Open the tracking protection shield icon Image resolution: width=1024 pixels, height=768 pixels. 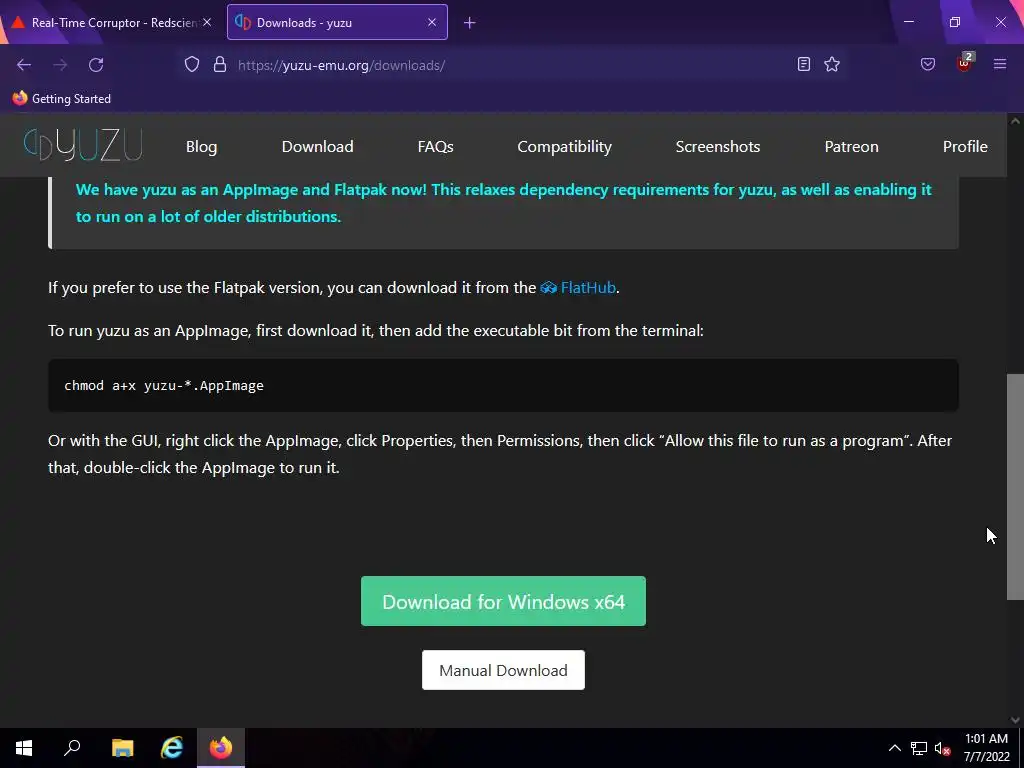(x=191, y=65)
